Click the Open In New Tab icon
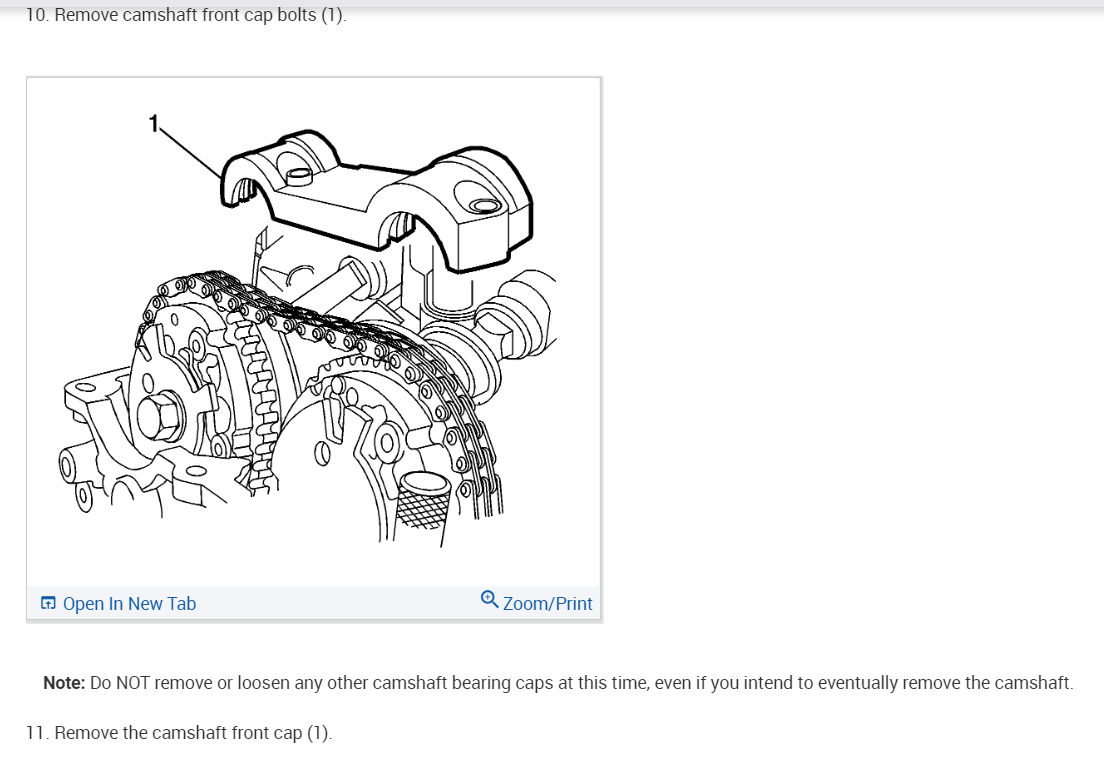Image resolution: width=1104 pixels, height=757 pixels. (48, 603)
